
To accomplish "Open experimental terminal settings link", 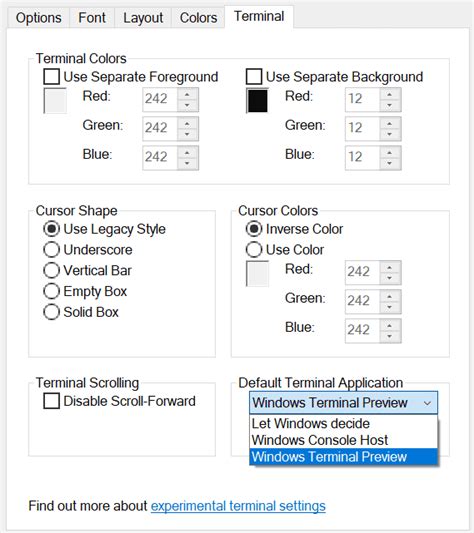I will tap(238, 506).
